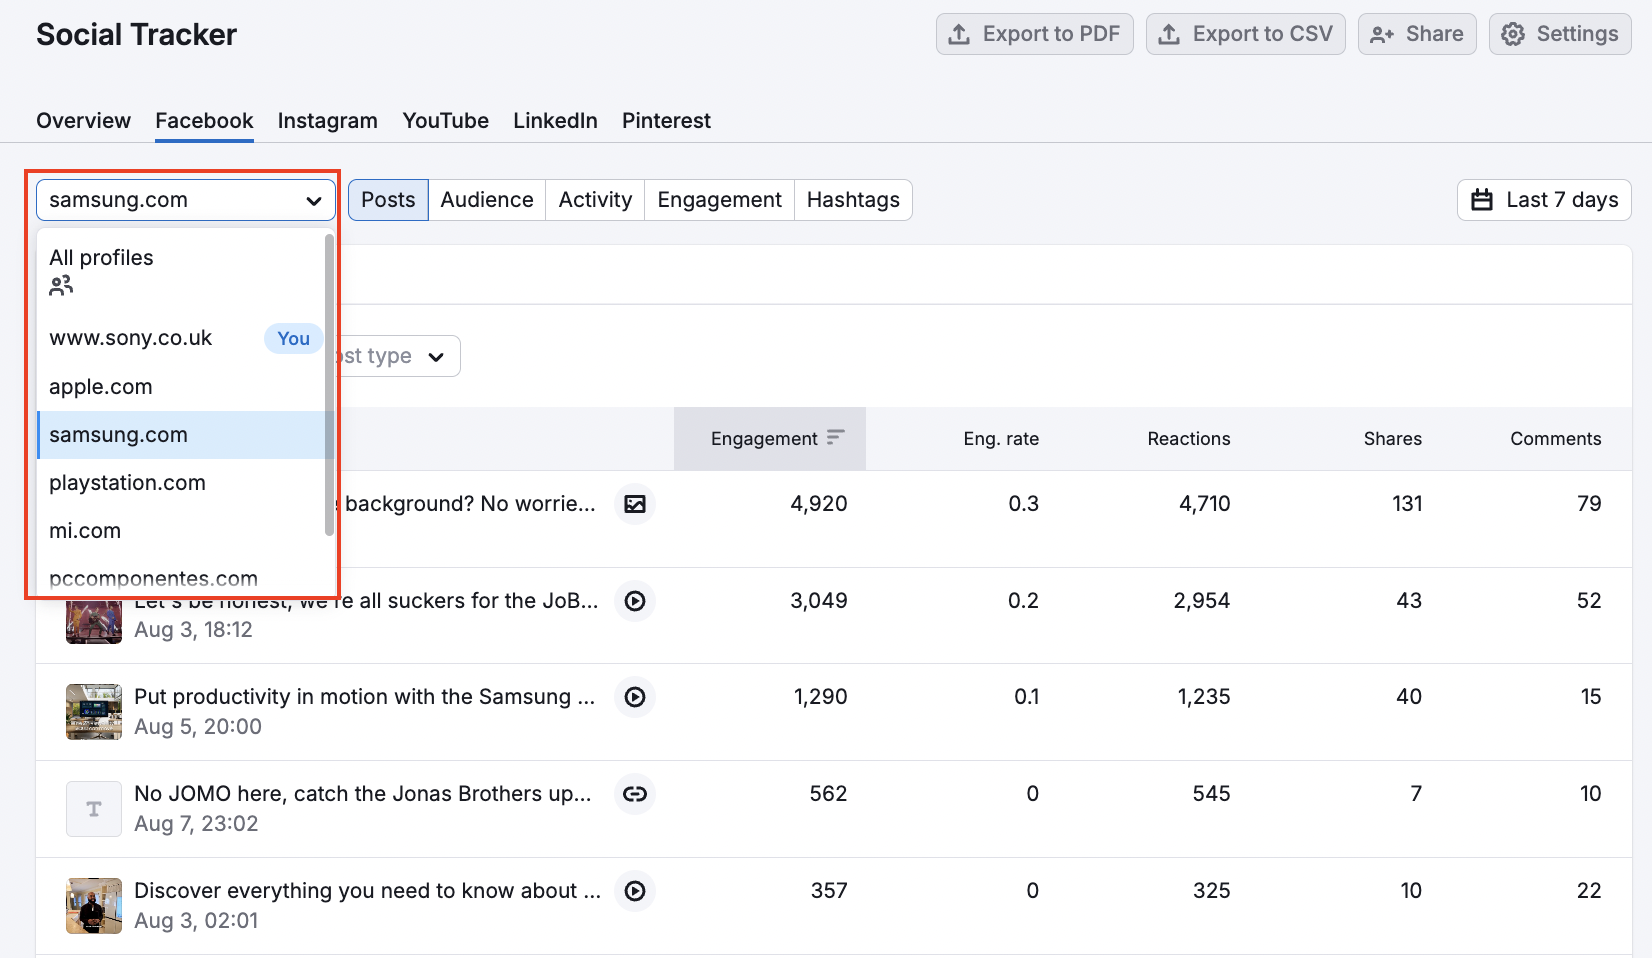
Task: Select www.sony.co.uk from the profile list
Action: coord(130,338)
